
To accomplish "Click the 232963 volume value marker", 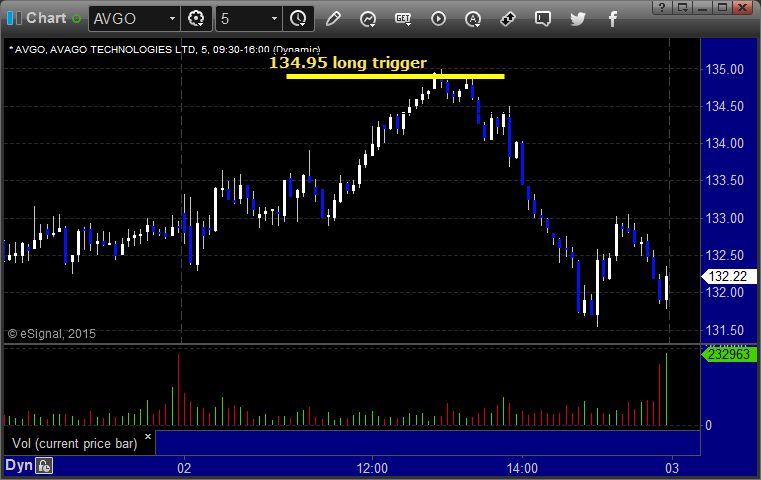I will click(729, 354).
